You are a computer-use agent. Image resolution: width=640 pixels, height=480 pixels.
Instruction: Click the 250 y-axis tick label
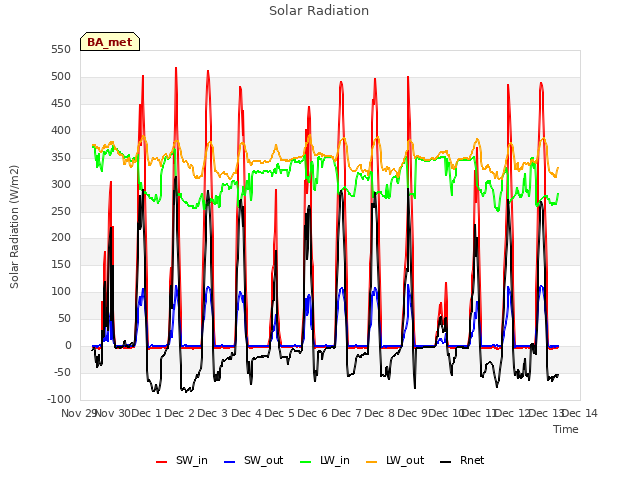[x=61, y=211]
